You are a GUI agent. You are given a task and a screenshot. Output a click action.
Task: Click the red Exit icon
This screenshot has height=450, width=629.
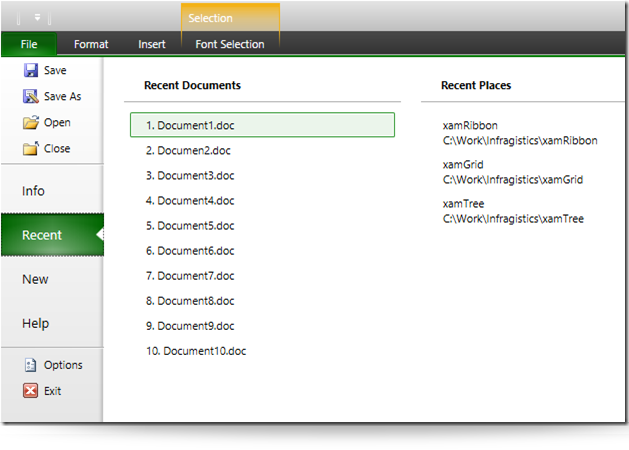tap(30, 391)
